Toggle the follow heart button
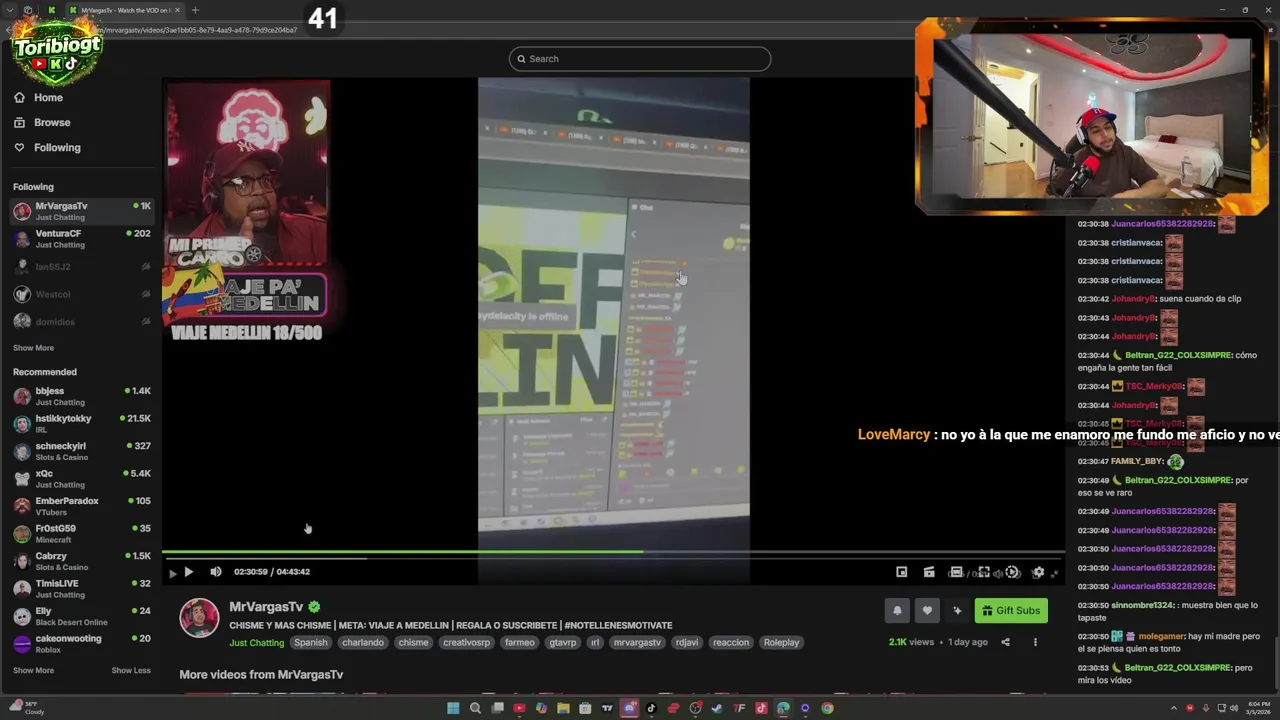This screenshot has height=720, width=1280. pos(927,611)
